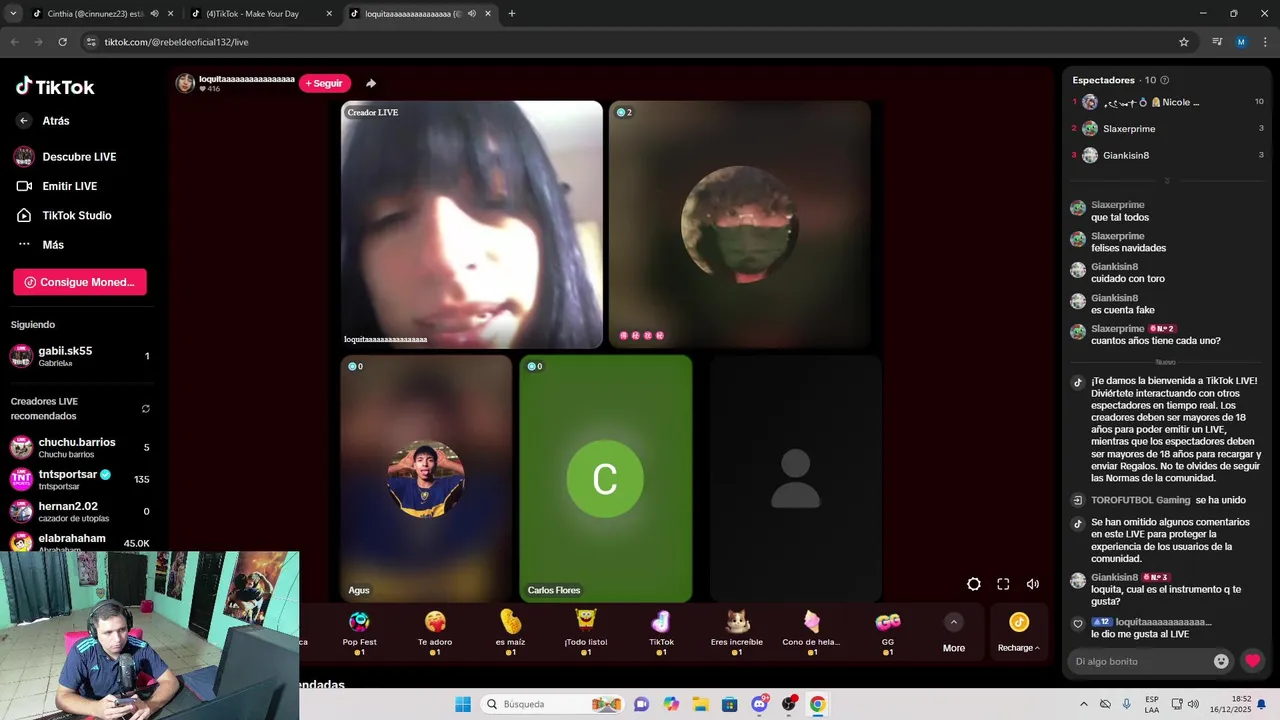Image resolution: width=1280 pixels, height=720 pixels.
Task: Open OBS Studio from the taskbar
Action: coord(789,704)
